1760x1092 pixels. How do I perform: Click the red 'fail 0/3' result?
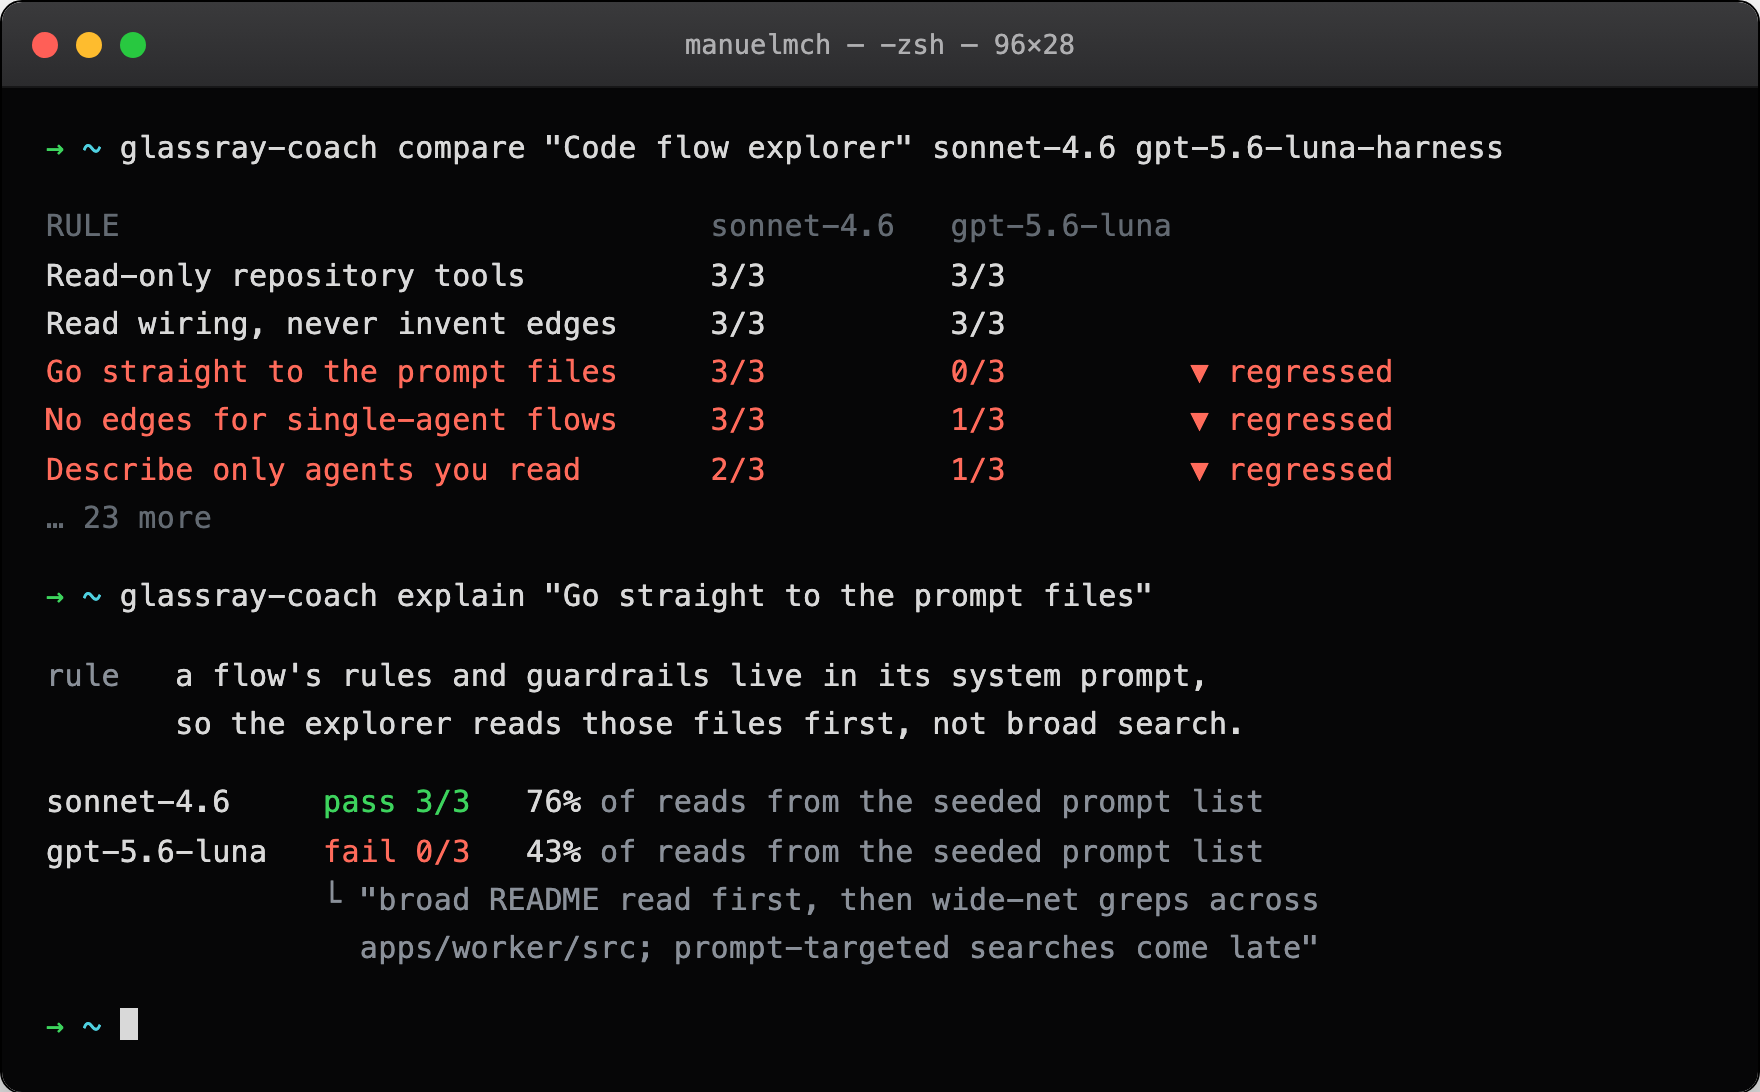tap(396, 852)
